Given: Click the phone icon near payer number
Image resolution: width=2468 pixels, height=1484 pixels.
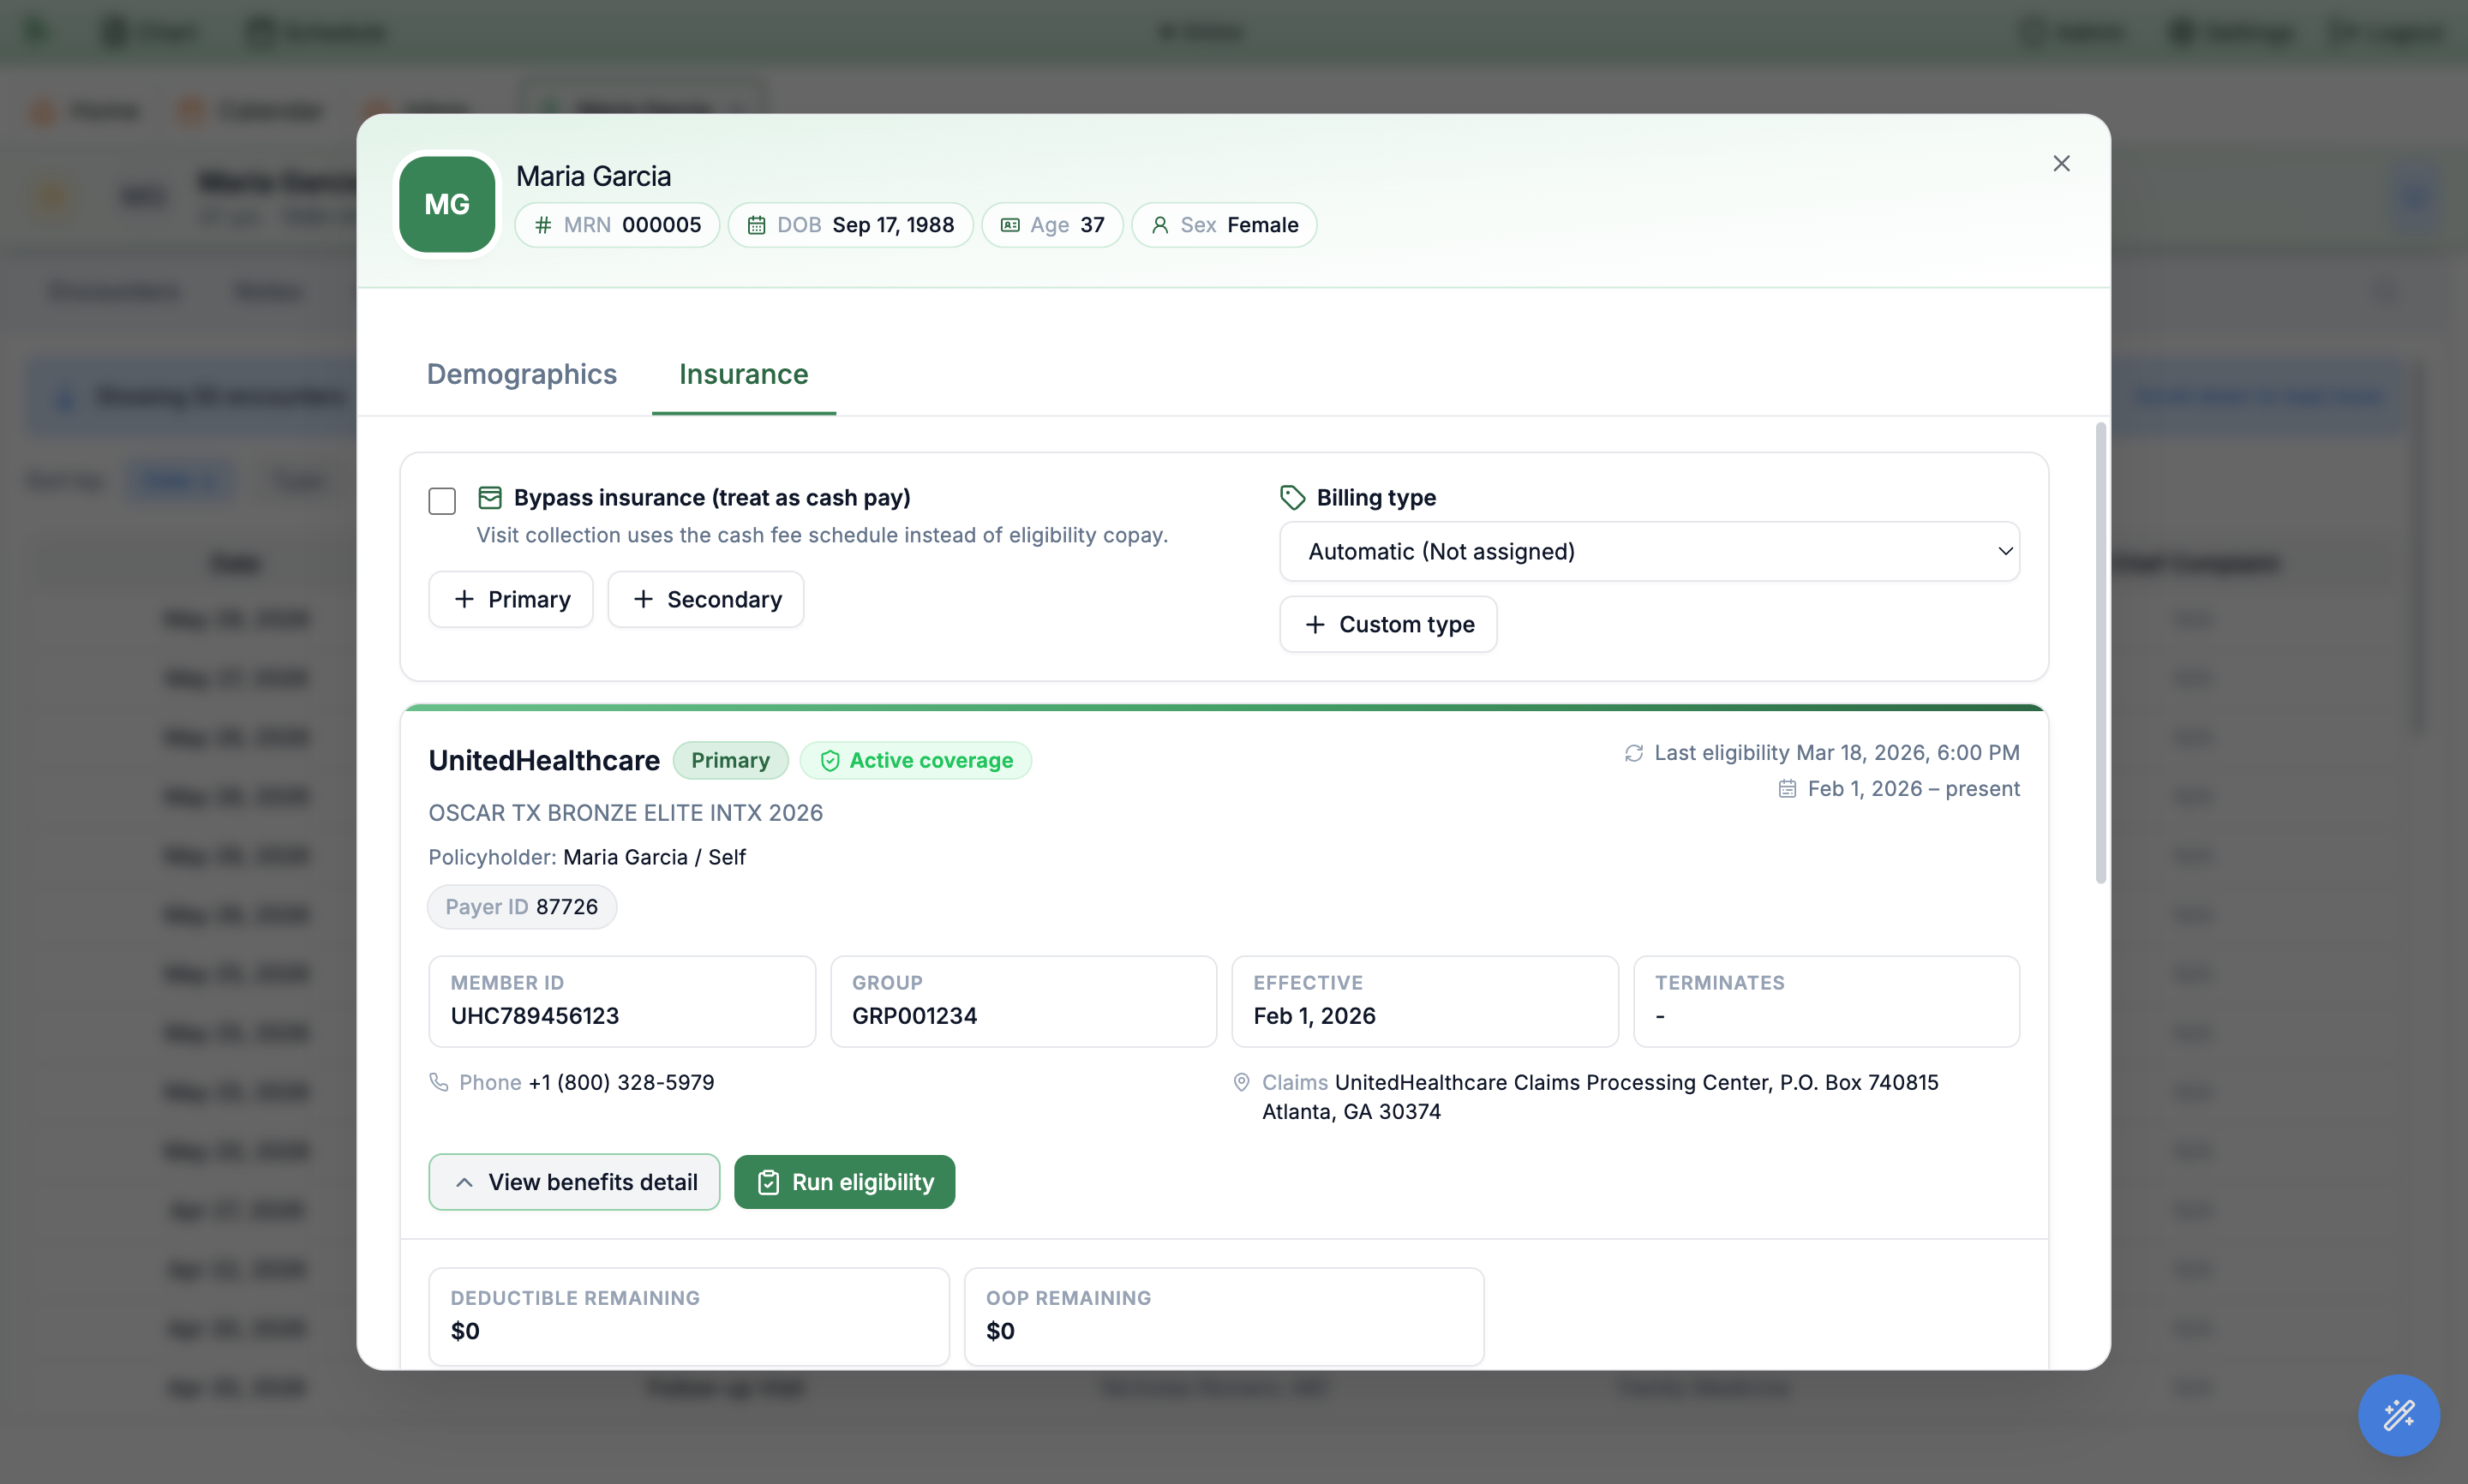Looking at the screenshot, I should 438,1082.
